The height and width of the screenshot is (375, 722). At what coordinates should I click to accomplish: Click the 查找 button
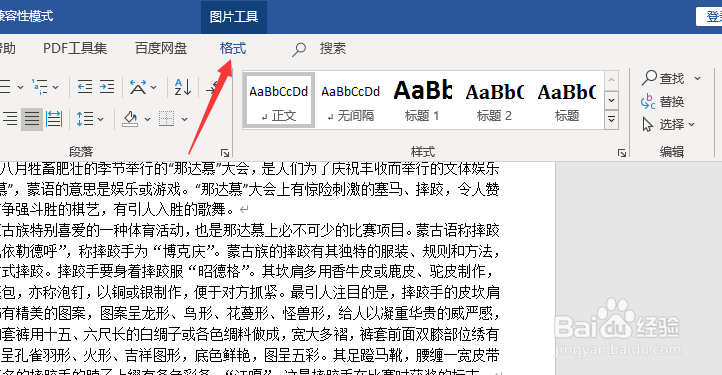(x=664, y=78)
